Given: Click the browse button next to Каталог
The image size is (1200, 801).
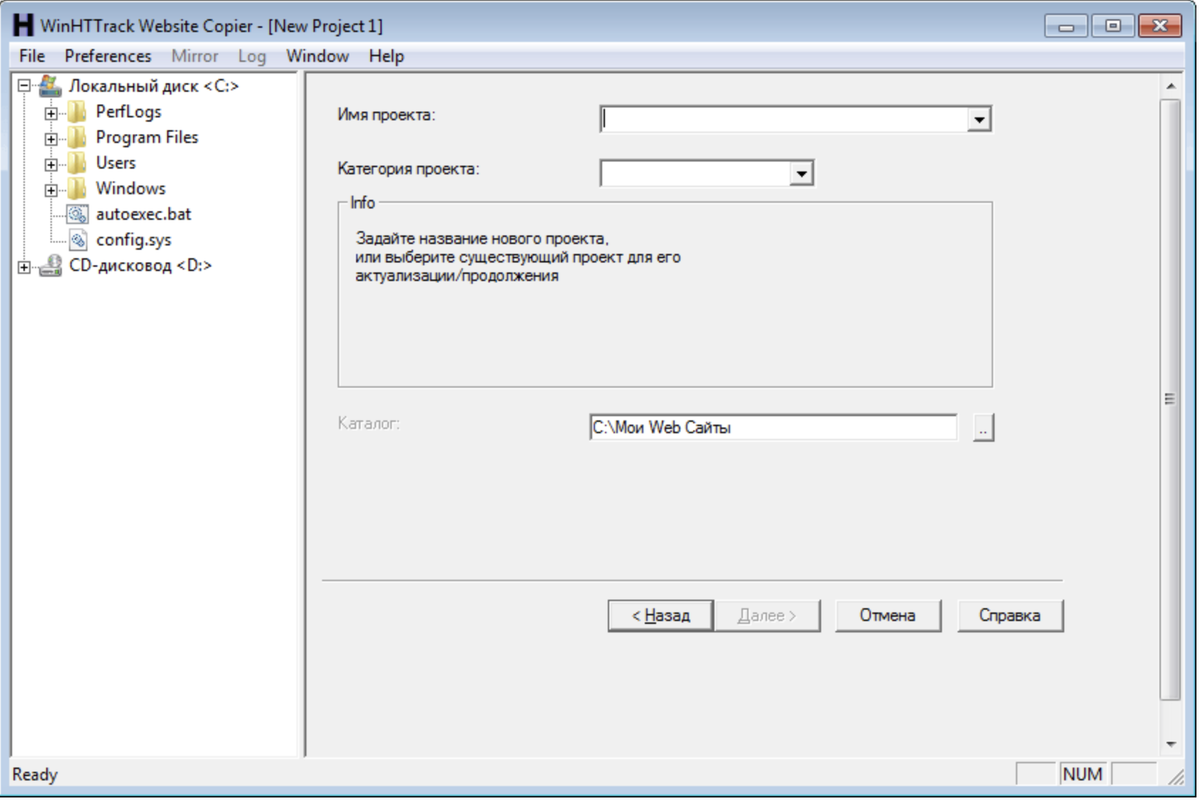Looking at the screenshot, I should 984,428.
